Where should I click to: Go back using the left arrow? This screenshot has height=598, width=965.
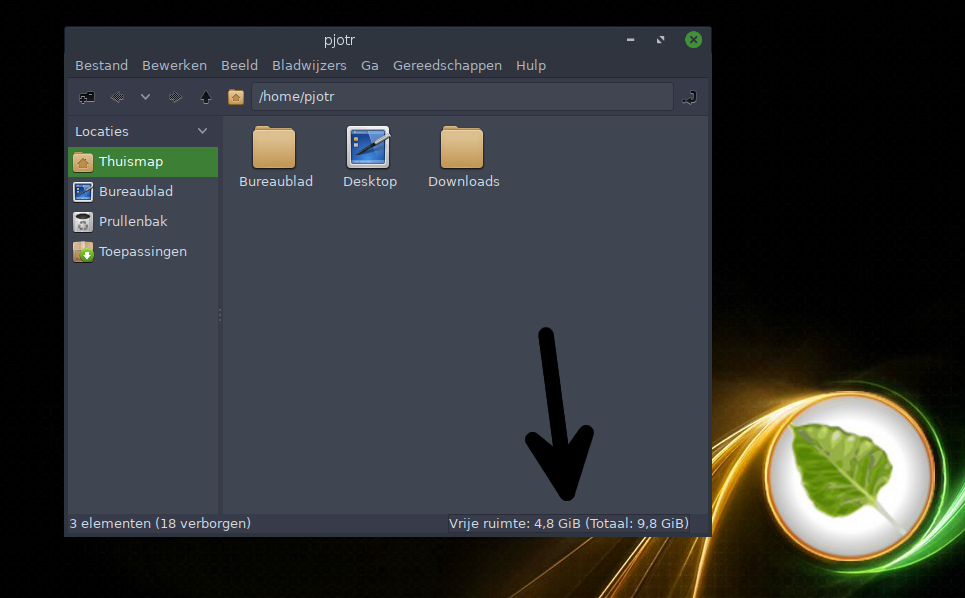[x=117, y=97]
